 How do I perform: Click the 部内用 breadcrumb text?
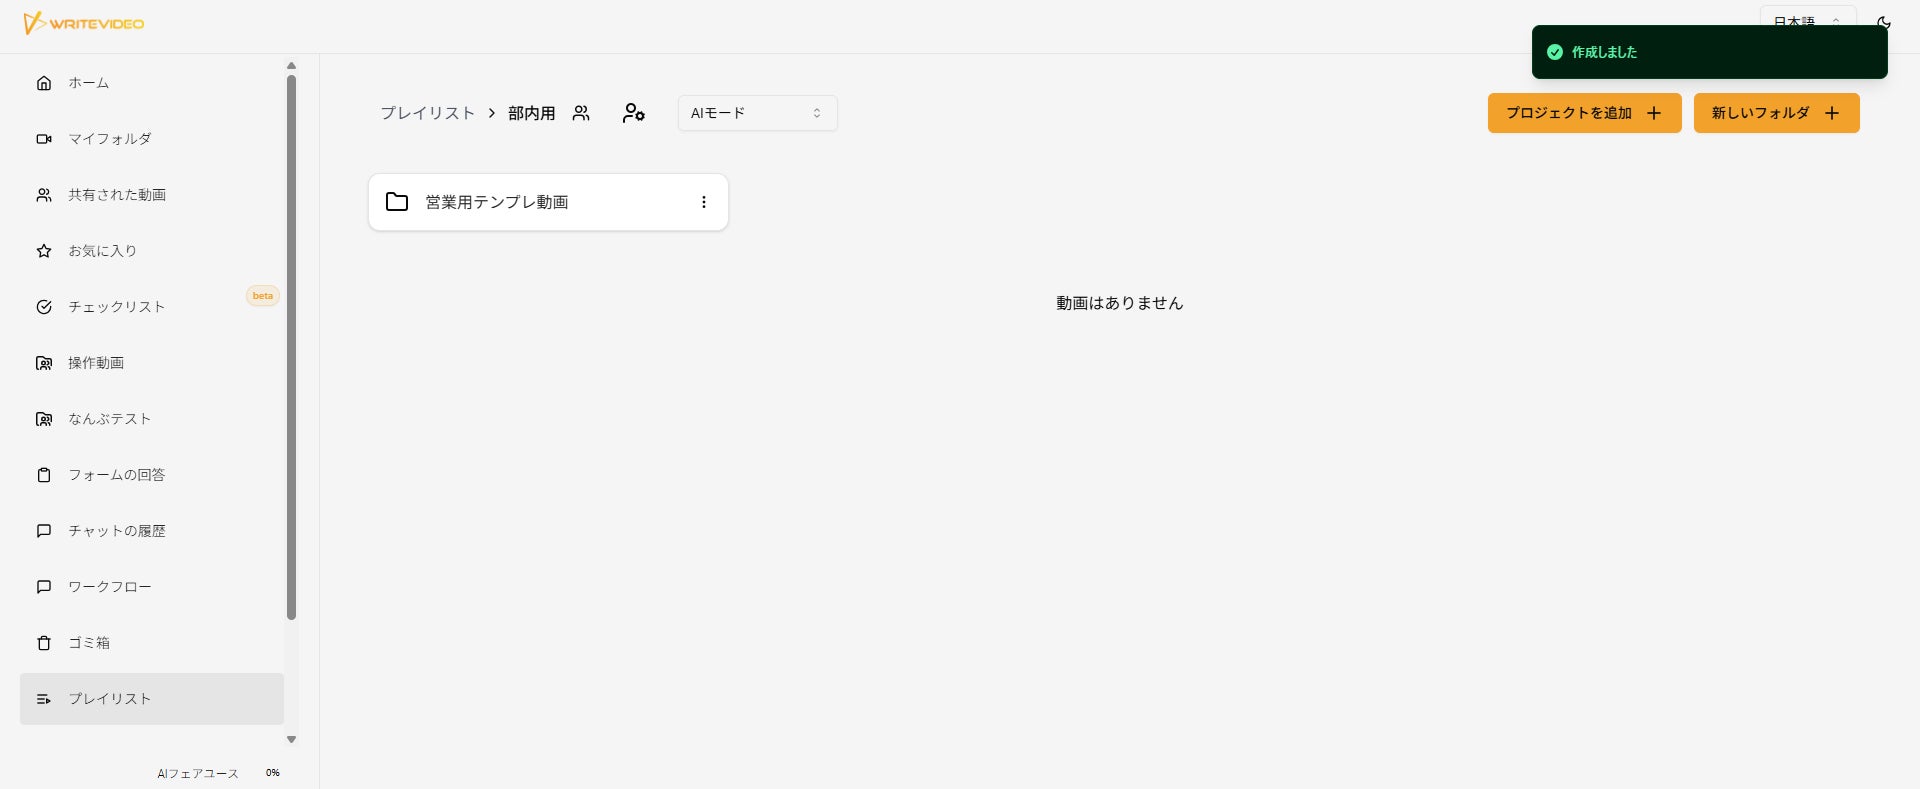(532, 113)
